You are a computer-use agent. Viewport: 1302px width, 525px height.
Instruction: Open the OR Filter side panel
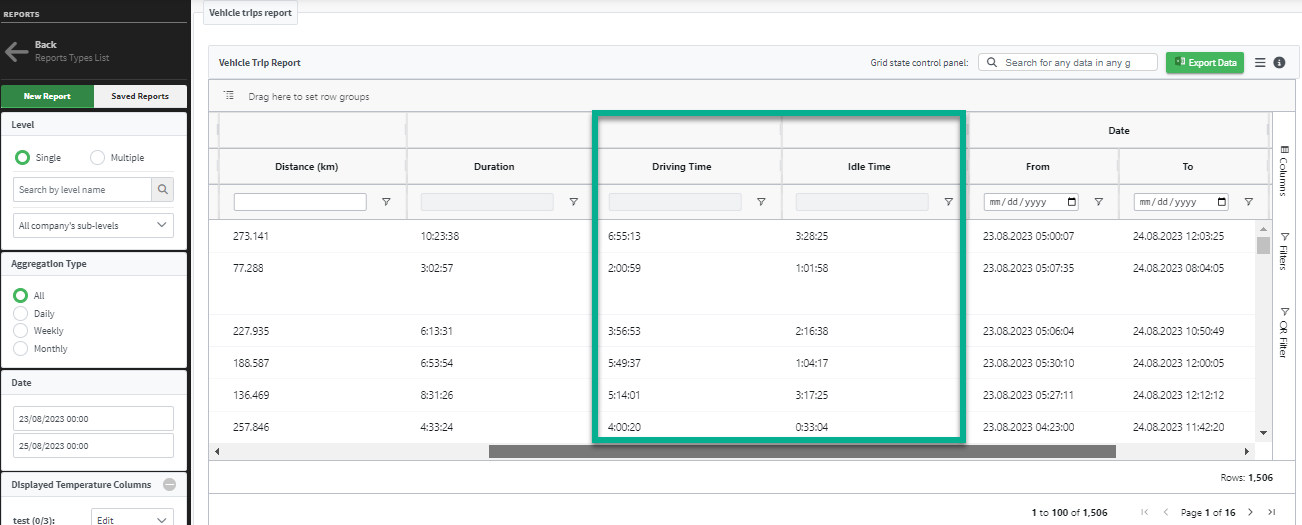point(1284,333)
